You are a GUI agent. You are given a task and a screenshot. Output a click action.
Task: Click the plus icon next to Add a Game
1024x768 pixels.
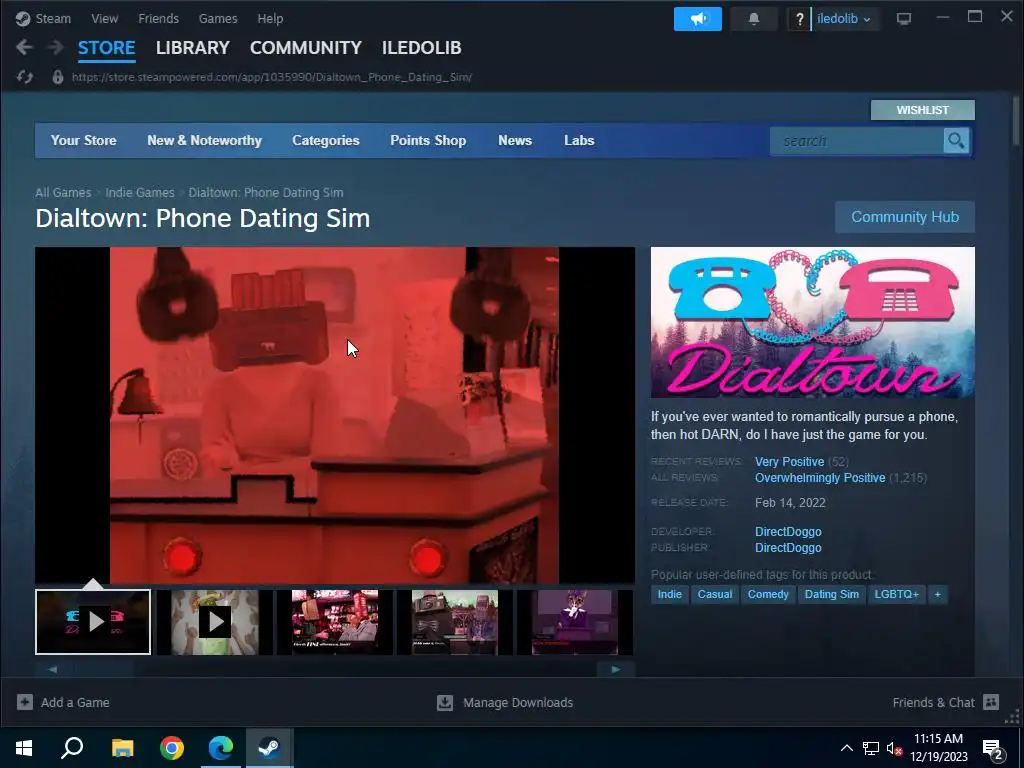pyautogui.click(x=25, y=702)
